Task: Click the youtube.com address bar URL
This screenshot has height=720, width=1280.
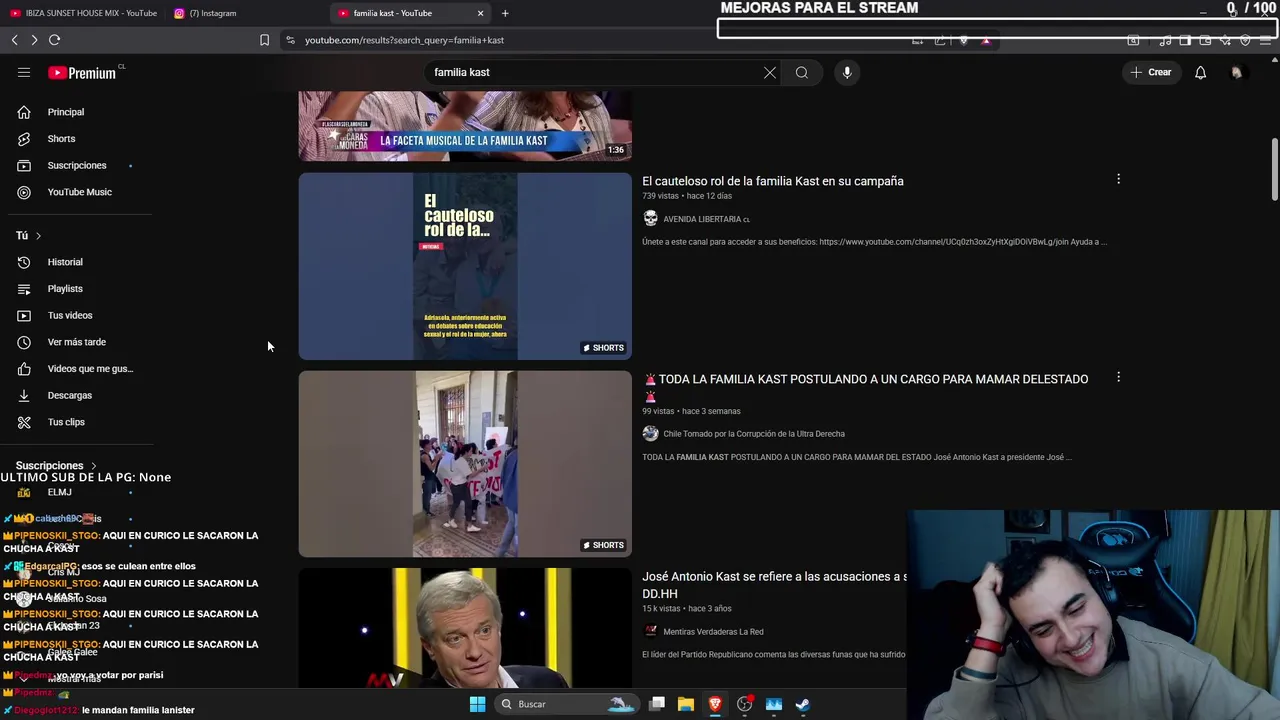Action: click(404, 40)
